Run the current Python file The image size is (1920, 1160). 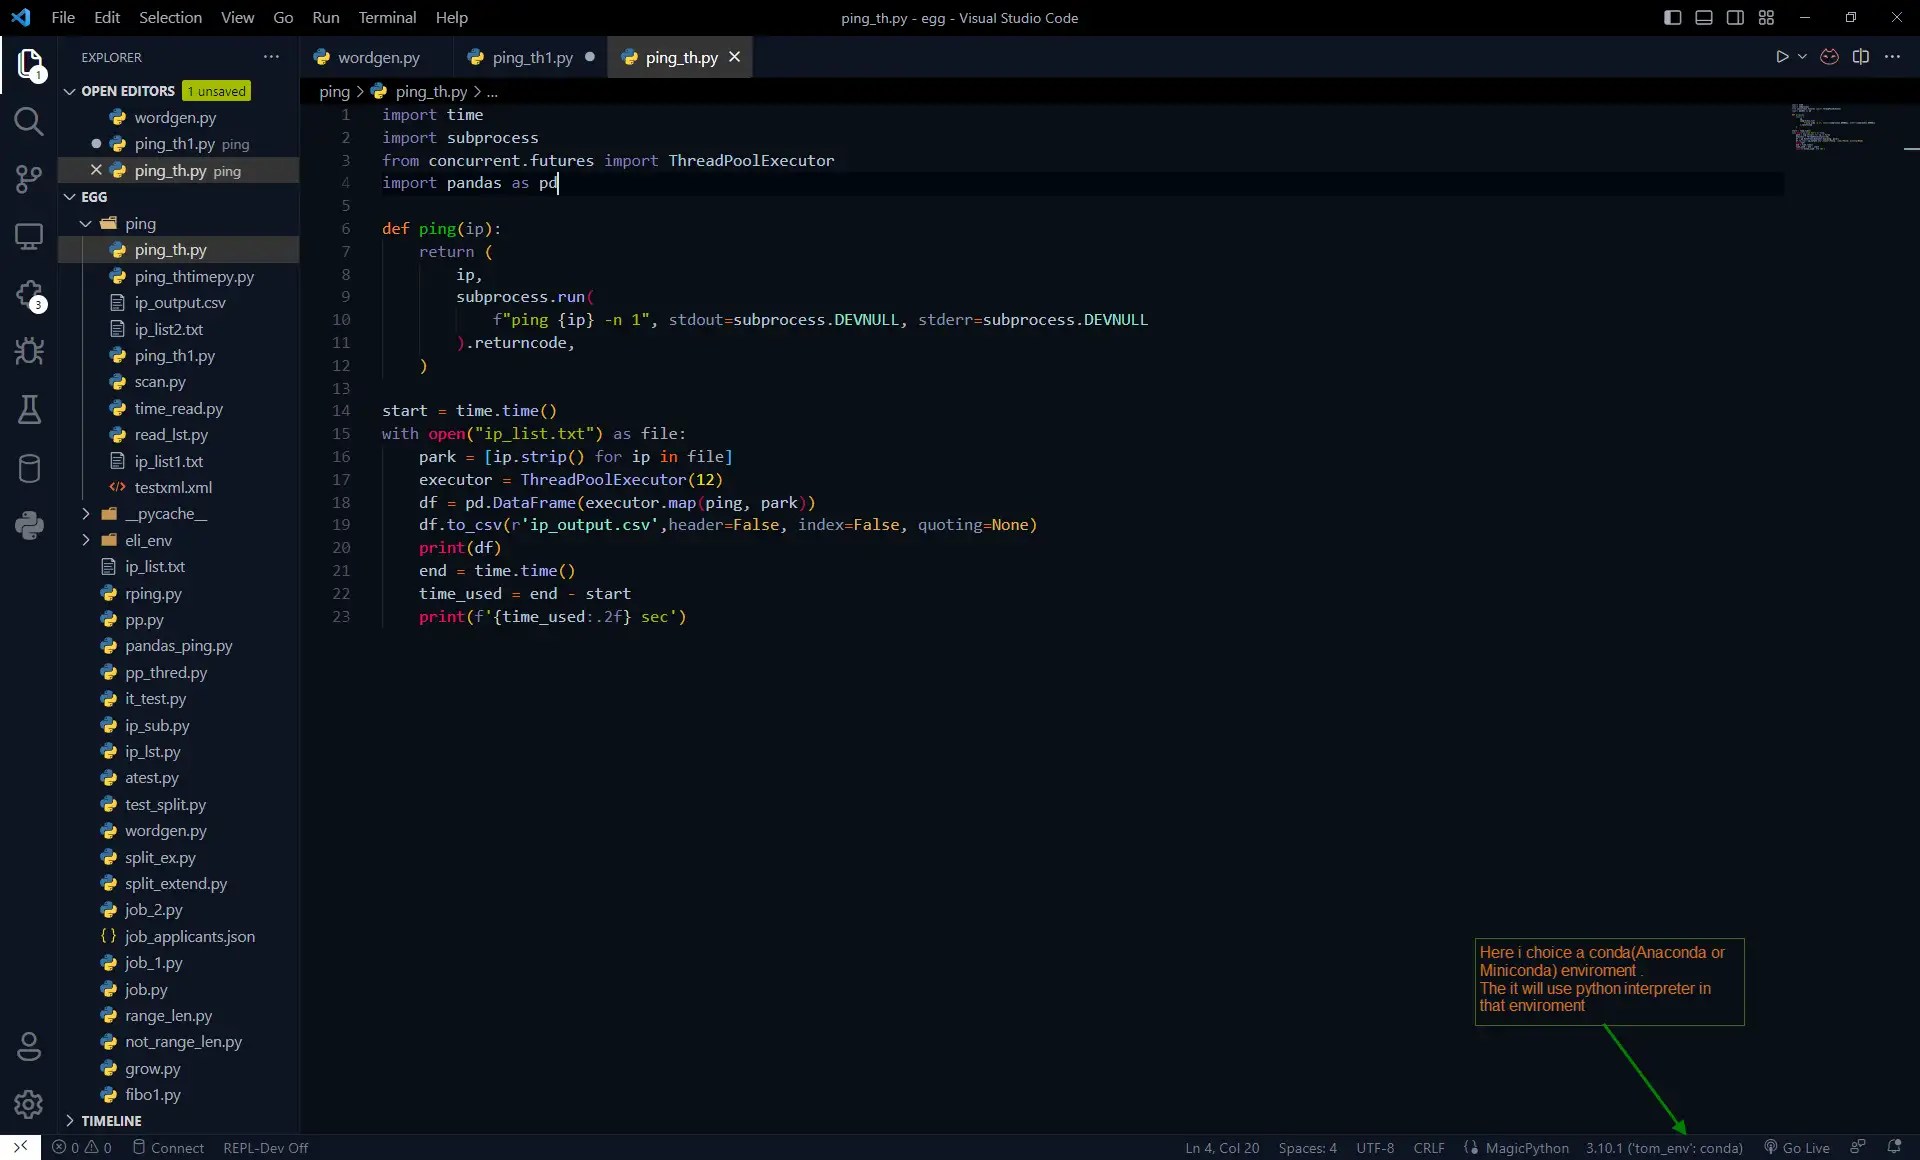coord(1784,57)
